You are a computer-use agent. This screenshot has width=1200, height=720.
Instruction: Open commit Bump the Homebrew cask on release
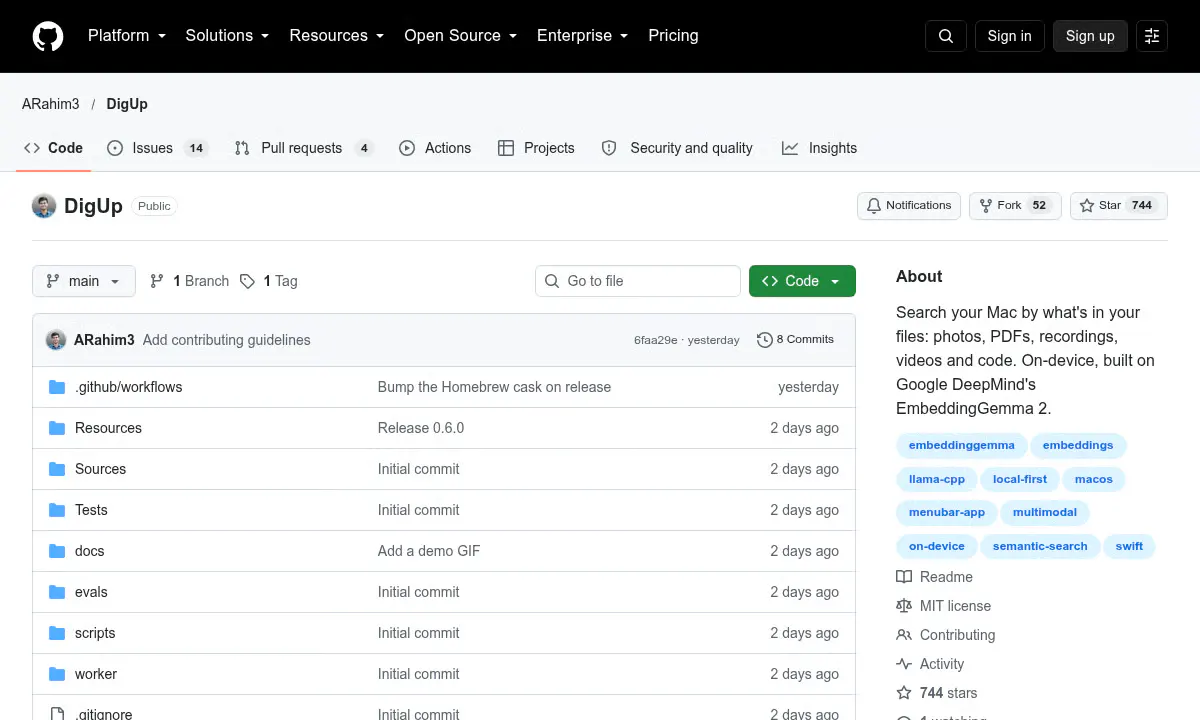point(494,387)
